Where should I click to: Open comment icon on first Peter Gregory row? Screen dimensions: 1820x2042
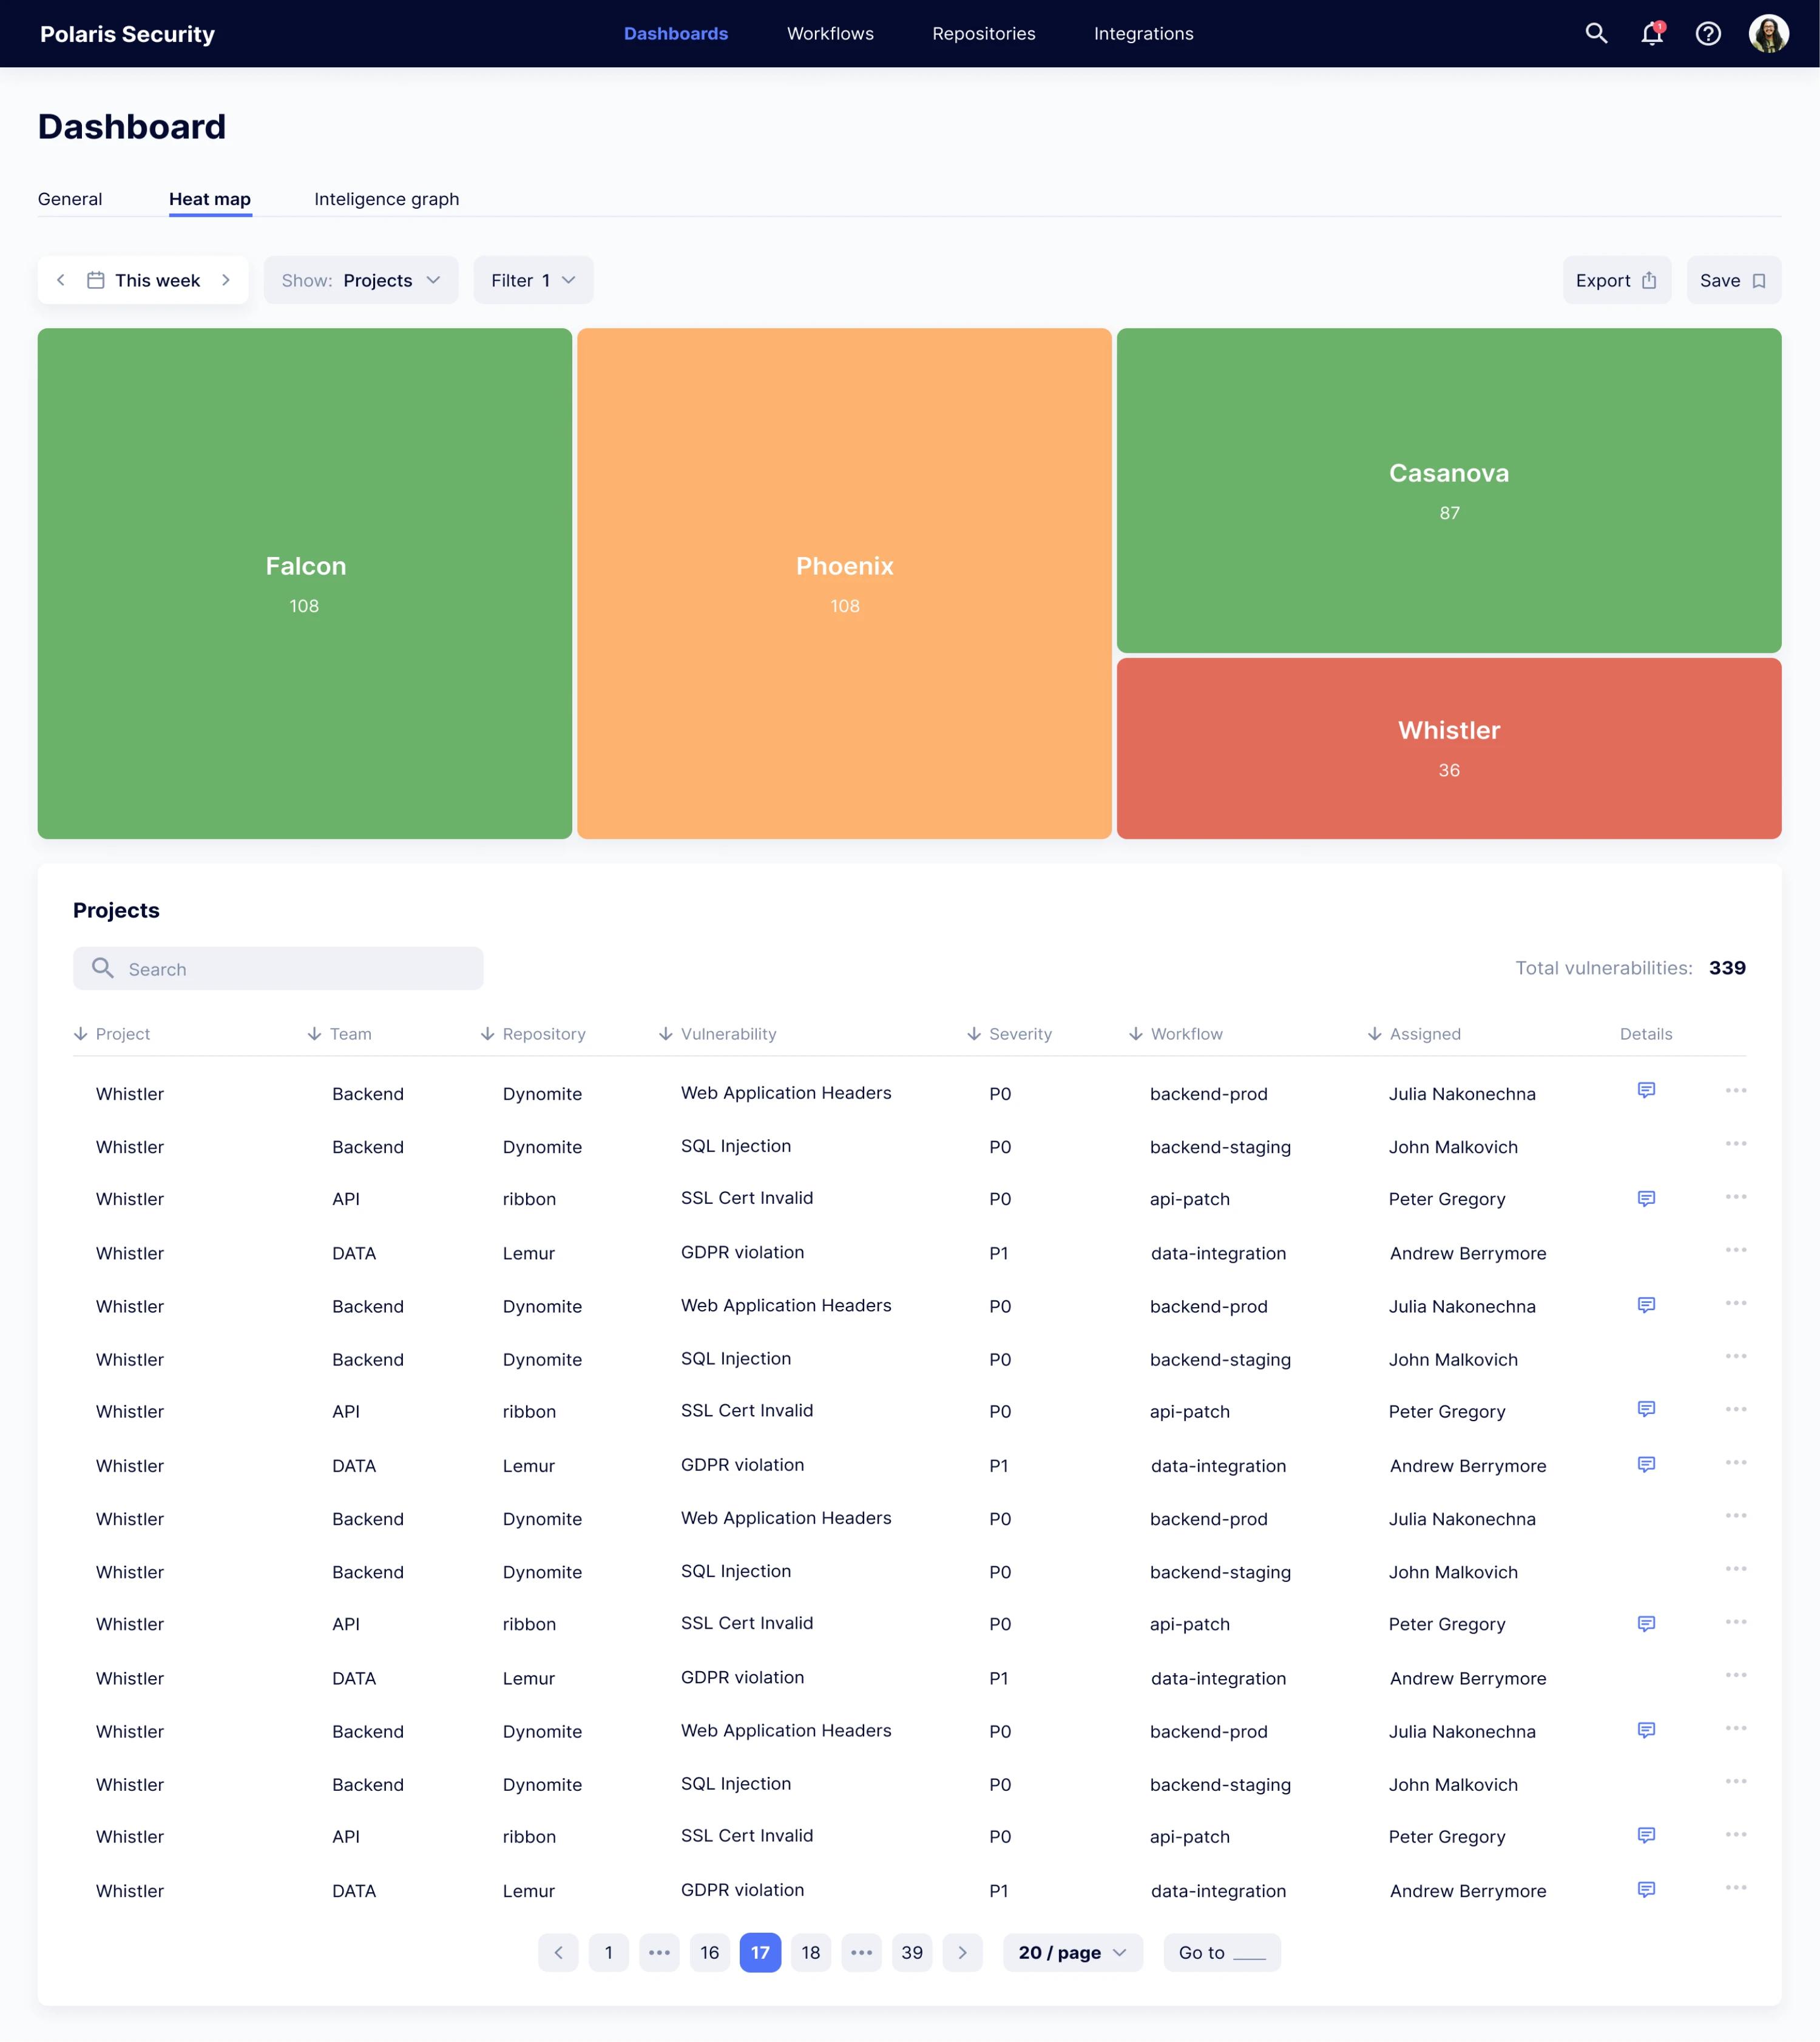click(x=1646, y=1198)
